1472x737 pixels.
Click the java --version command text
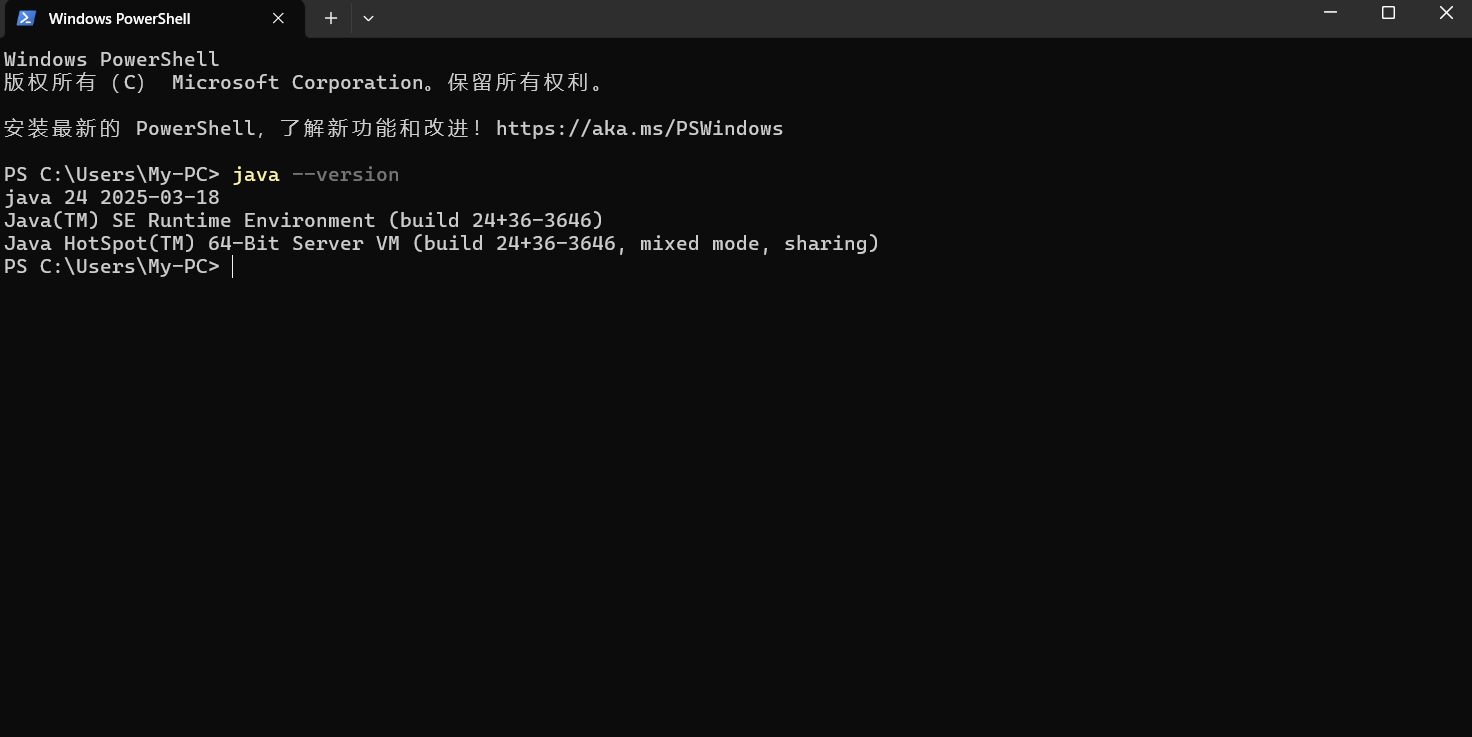tap(316, 173)
